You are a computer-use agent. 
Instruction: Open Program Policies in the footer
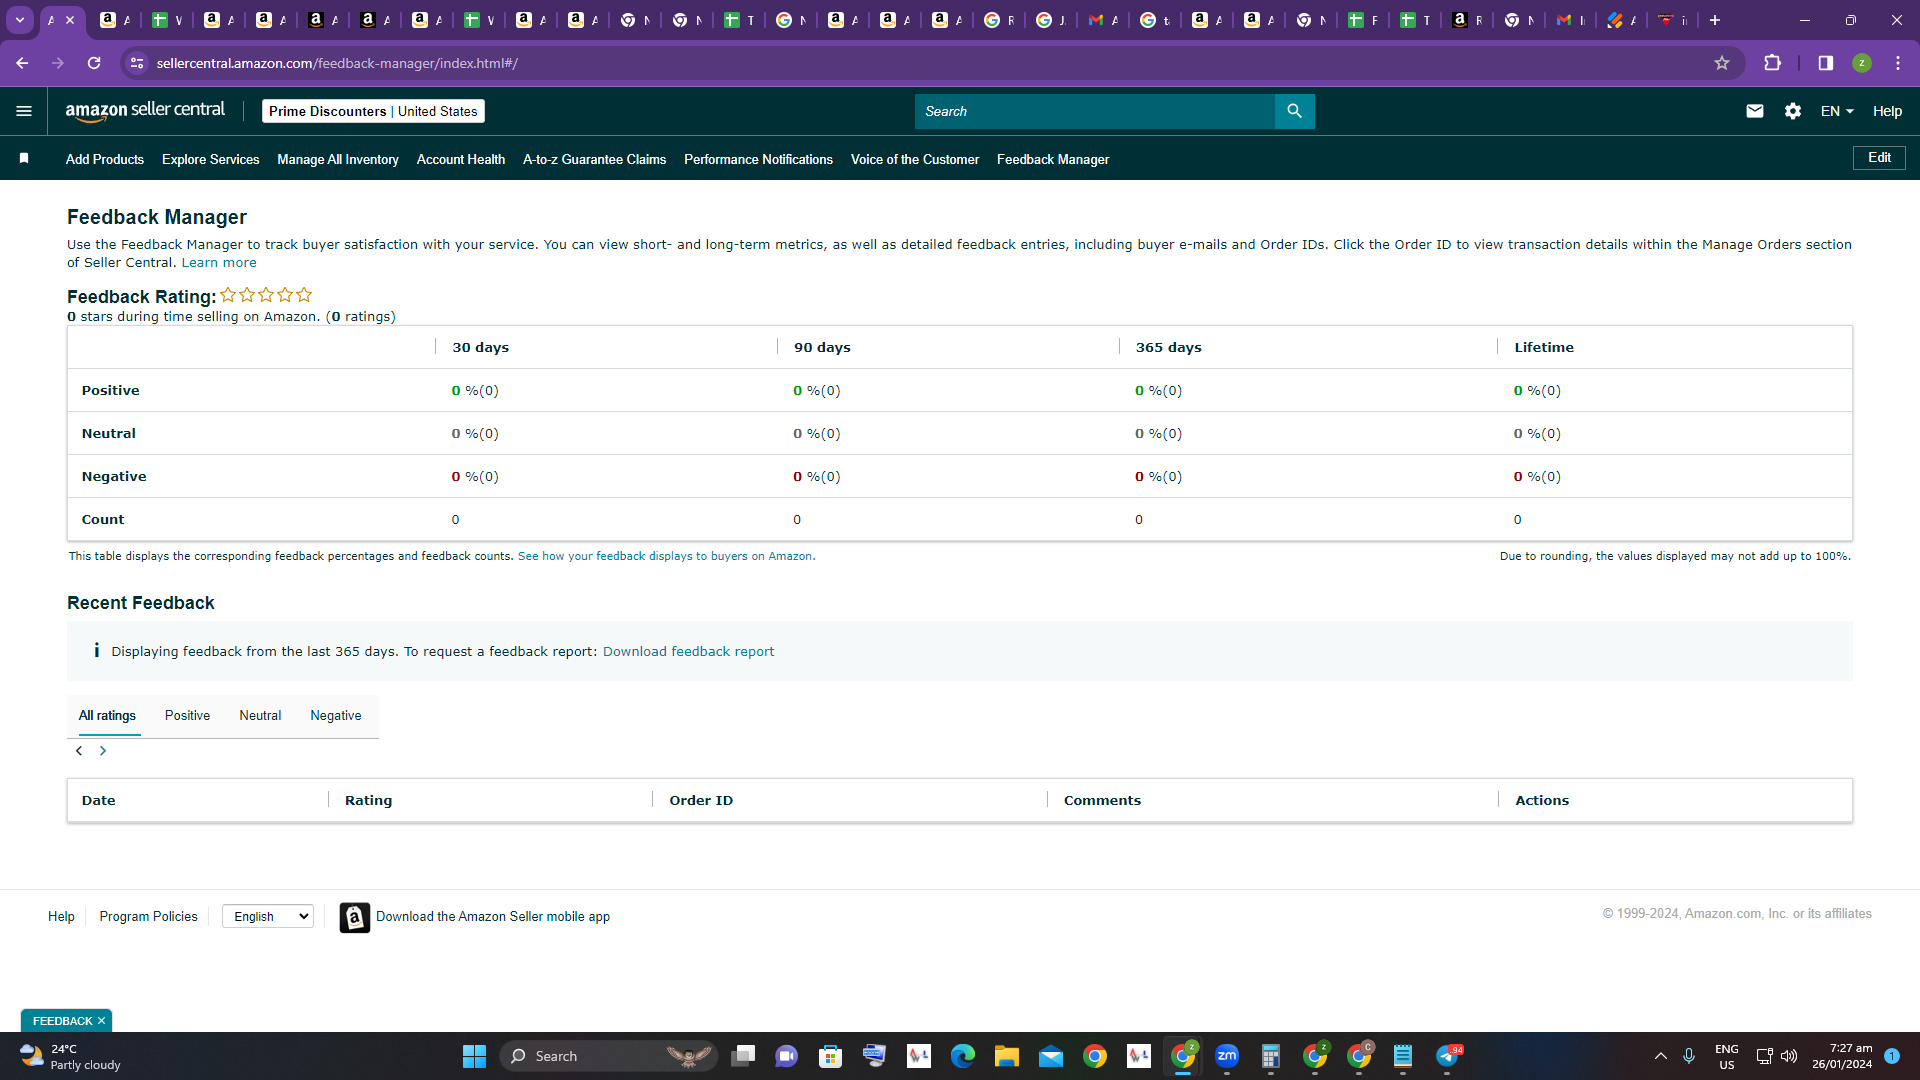(x=148, y=916)
